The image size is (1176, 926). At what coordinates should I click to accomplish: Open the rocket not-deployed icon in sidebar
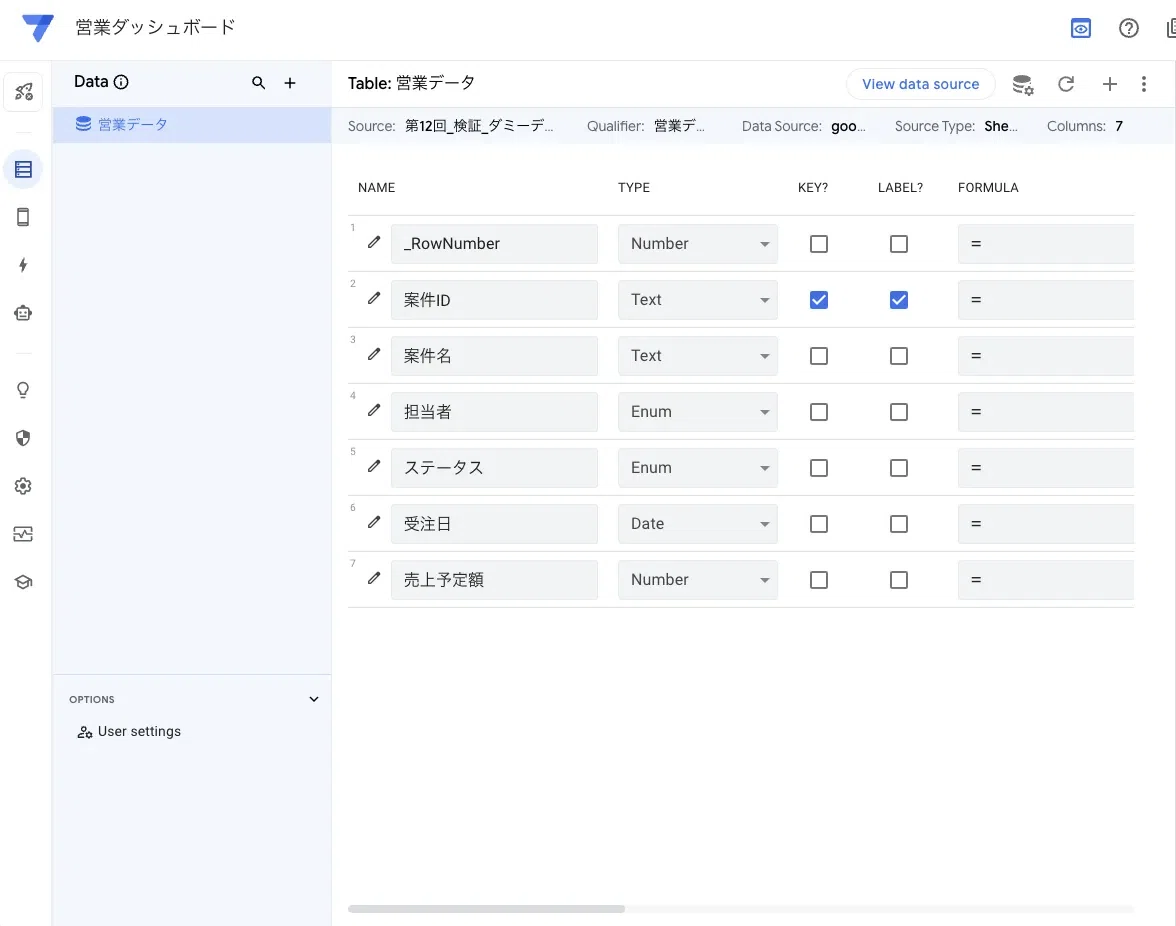(23, 92)
